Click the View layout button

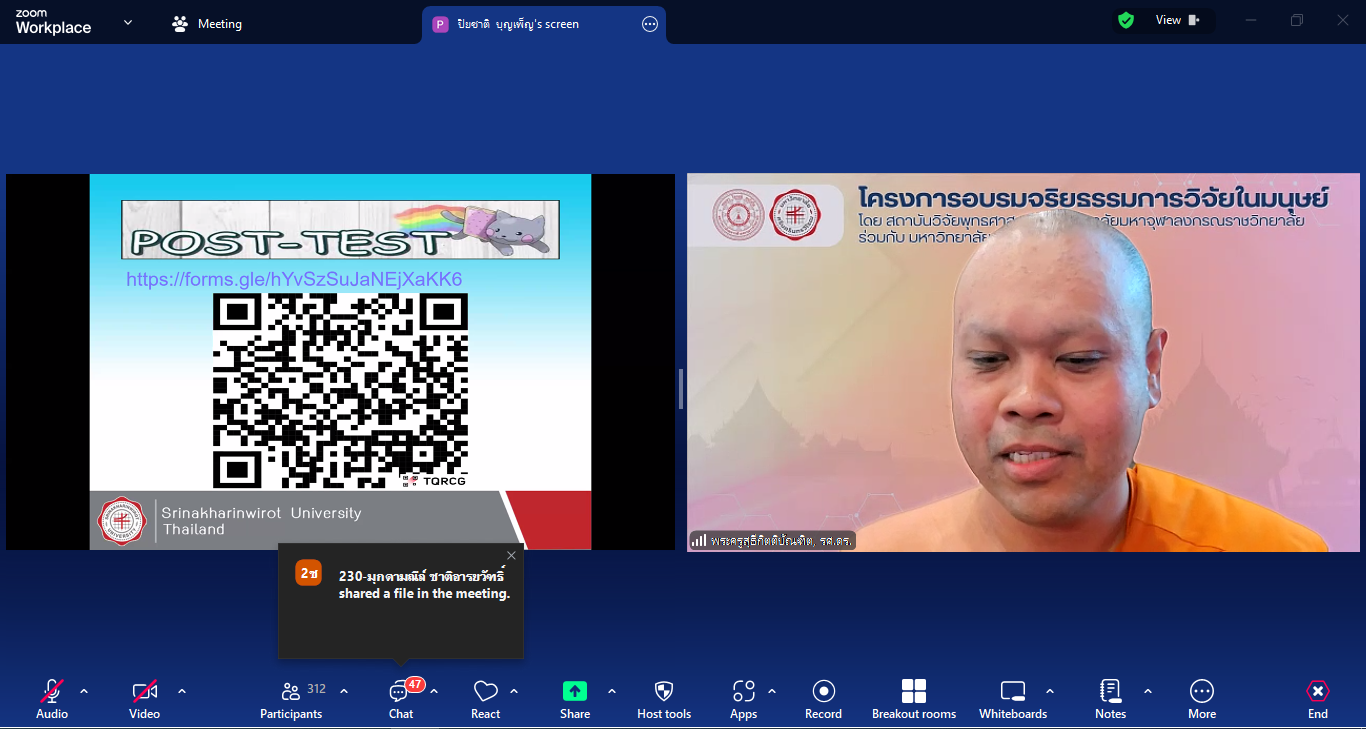point(1176,20)
